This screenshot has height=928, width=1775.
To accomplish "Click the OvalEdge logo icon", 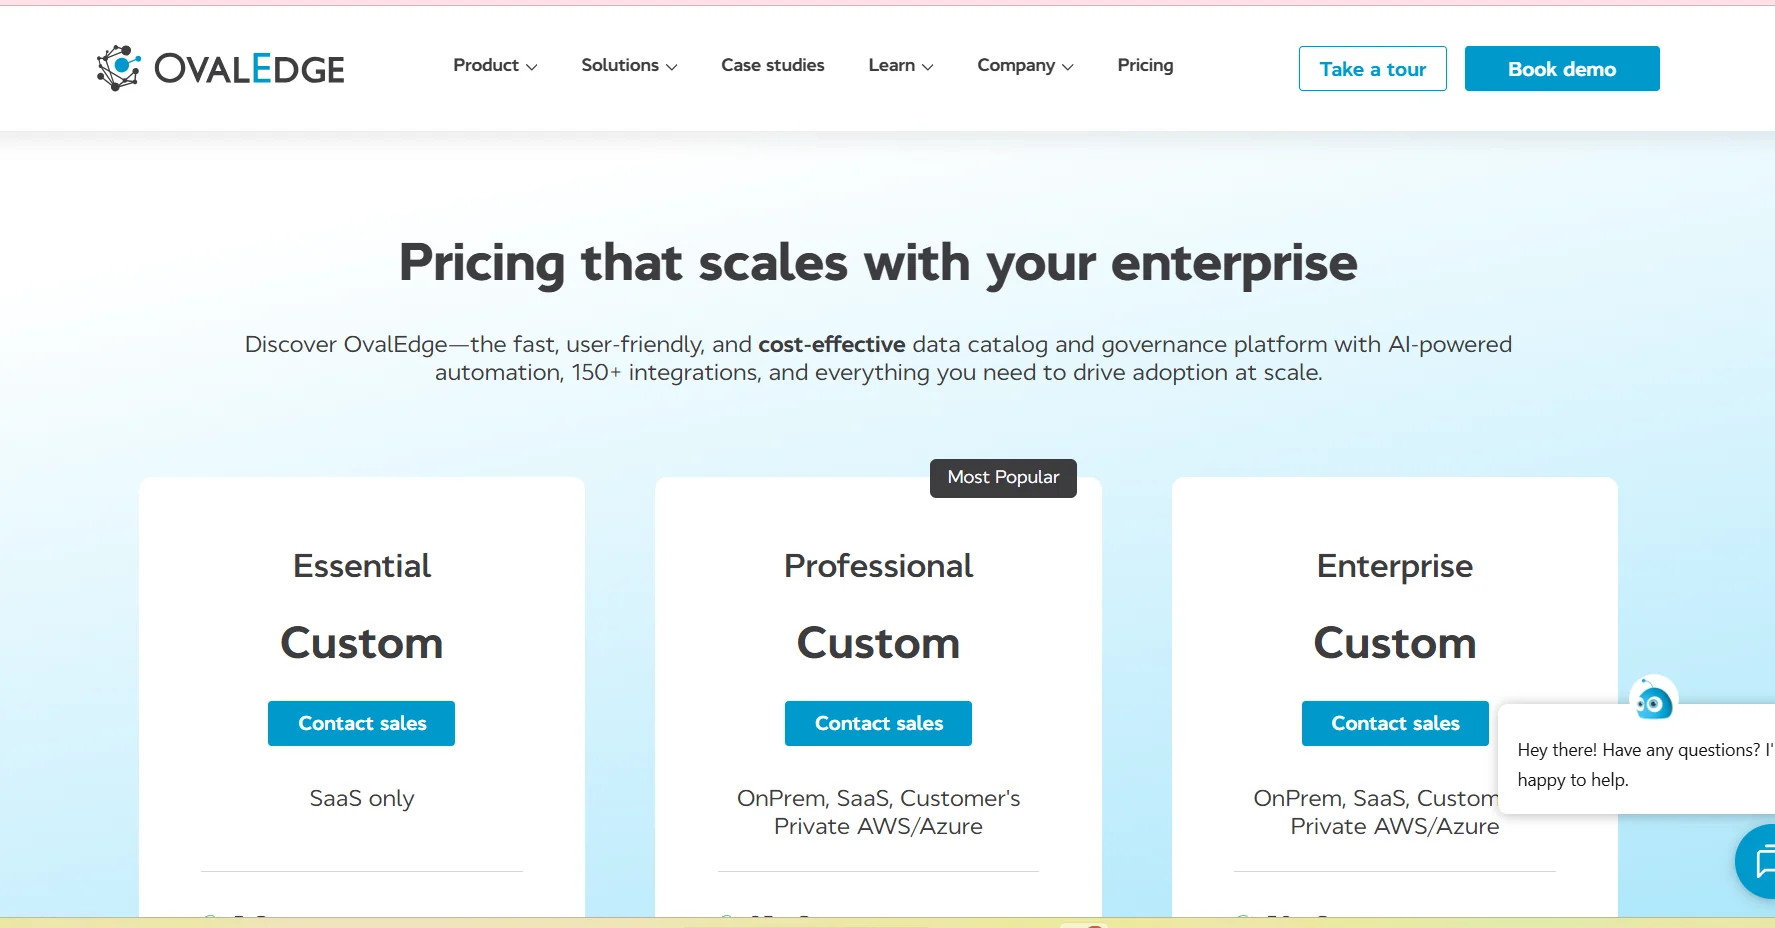I will click(x=118, y=68).
